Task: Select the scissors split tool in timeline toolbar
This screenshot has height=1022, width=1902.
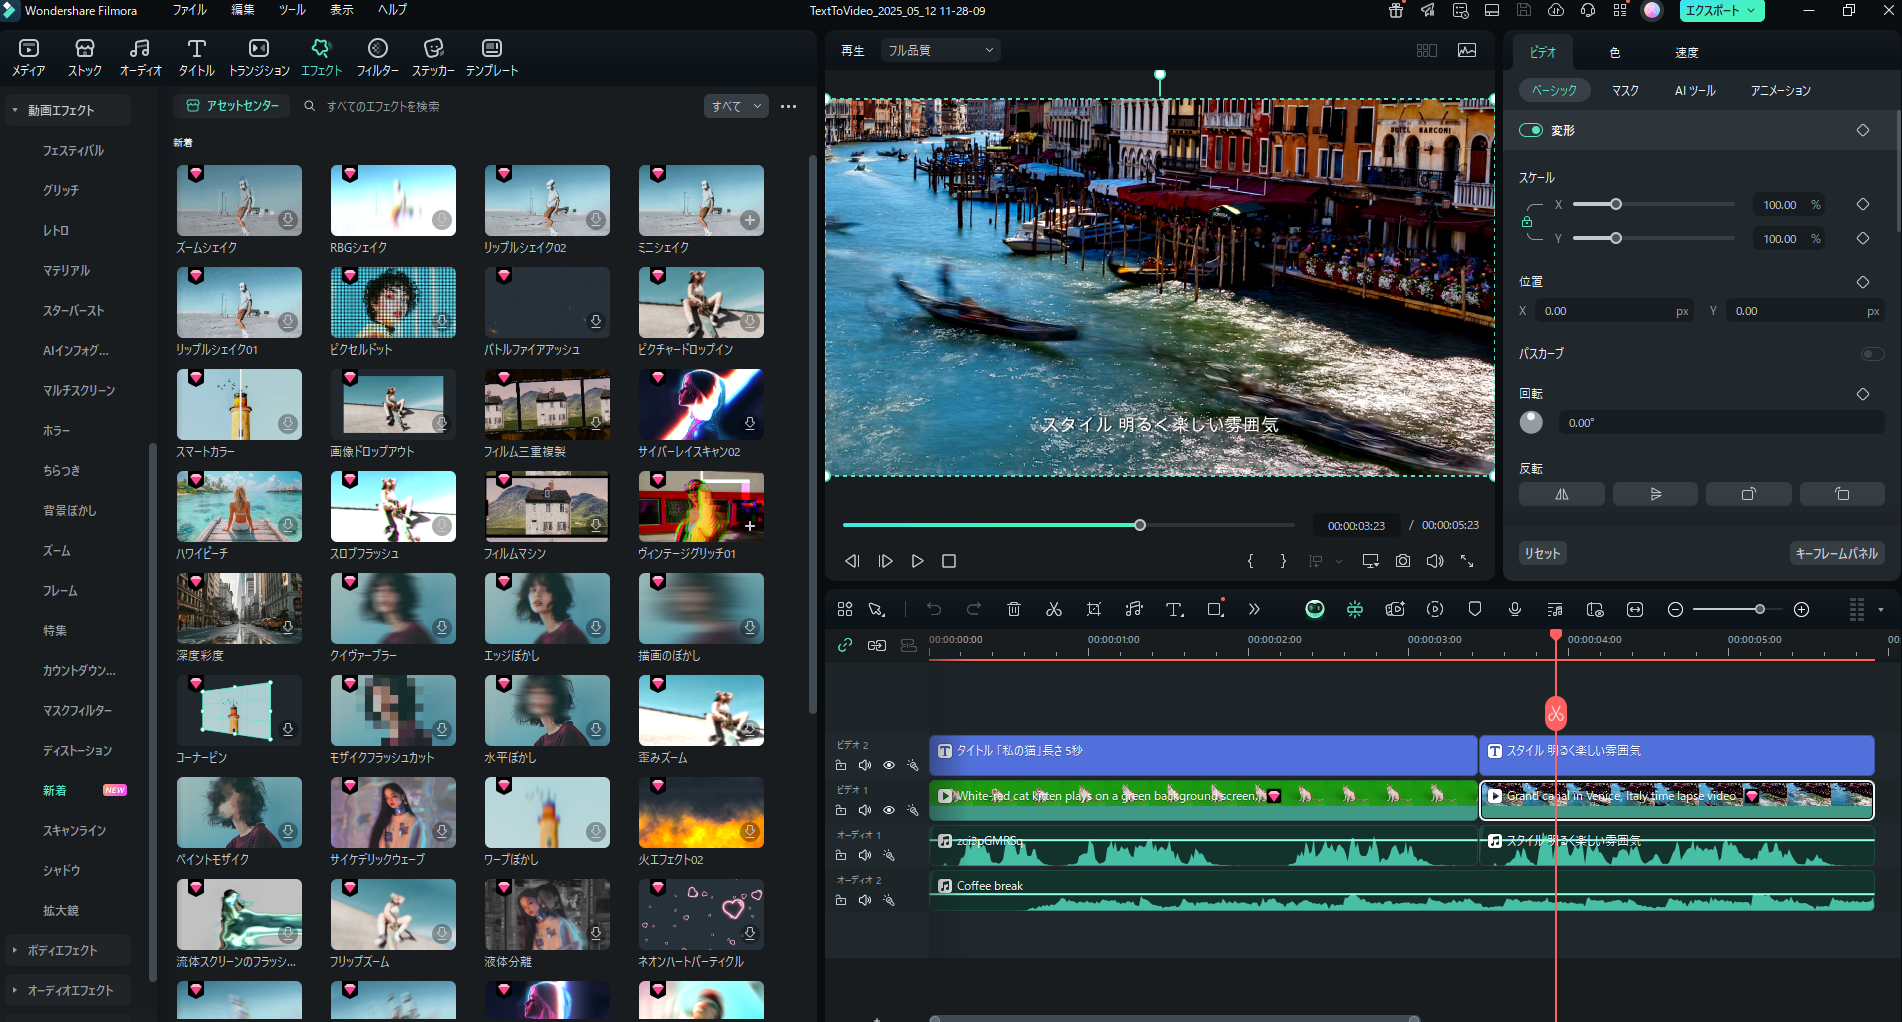Action: tap(1054, 609)
